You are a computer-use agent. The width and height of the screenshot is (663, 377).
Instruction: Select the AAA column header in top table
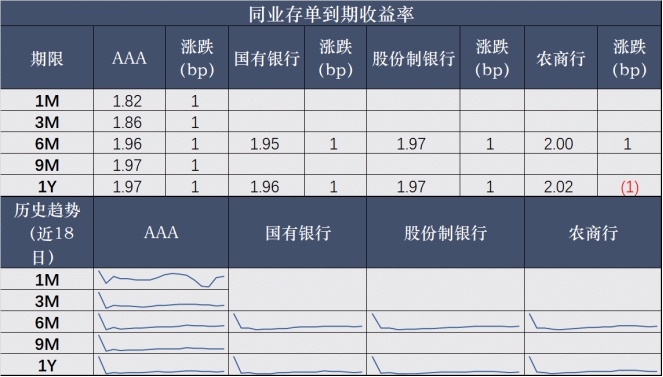129,57
